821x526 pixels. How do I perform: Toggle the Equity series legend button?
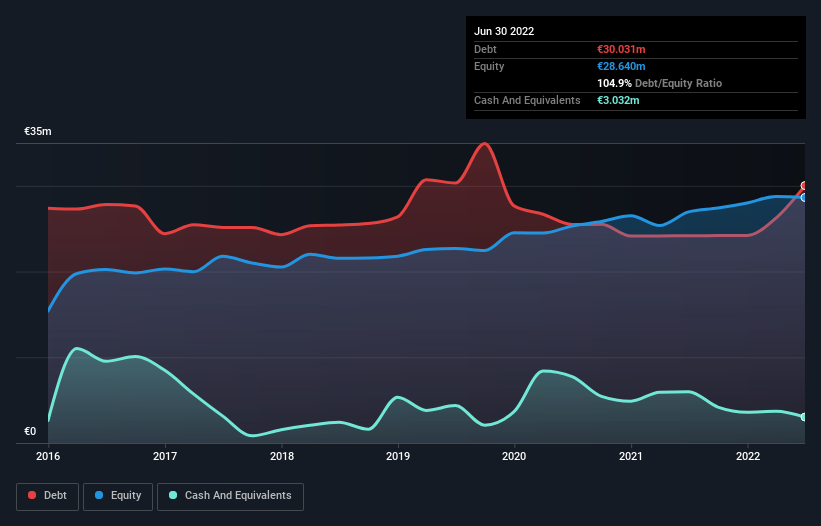[118, 496]
